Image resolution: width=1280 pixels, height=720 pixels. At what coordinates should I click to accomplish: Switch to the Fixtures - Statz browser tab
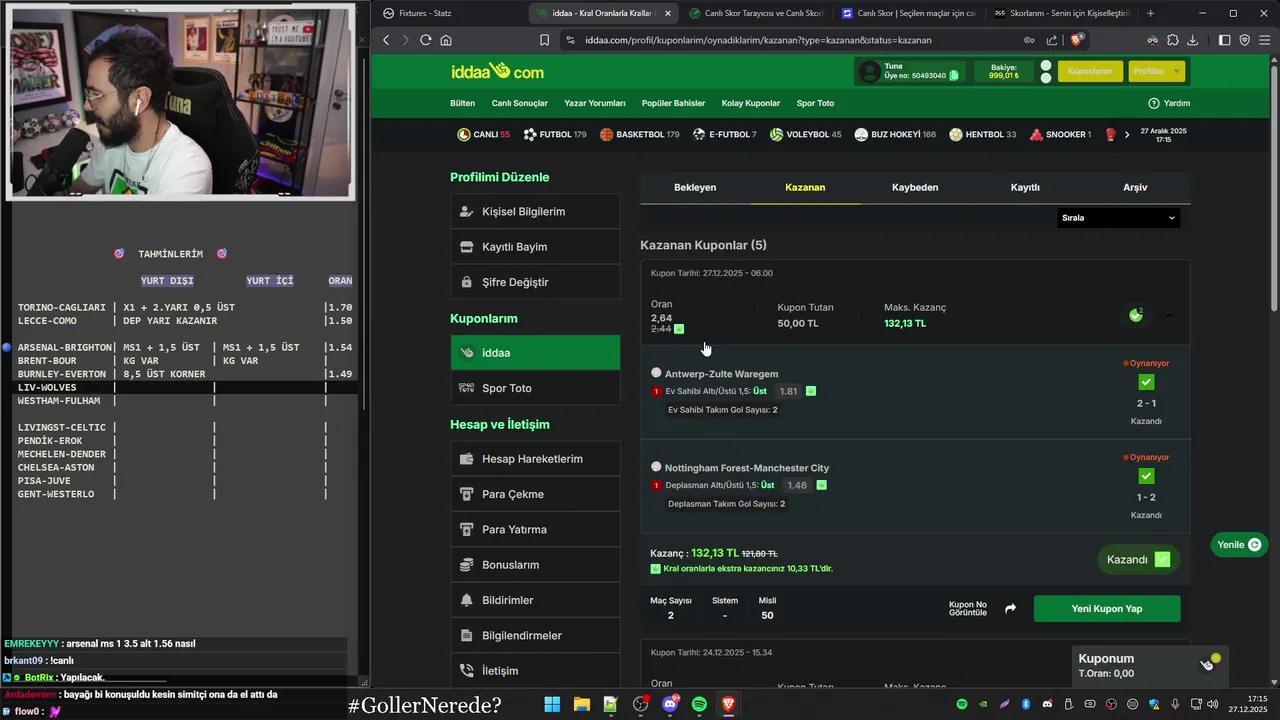pyautogui.click(x=450, y=13)
